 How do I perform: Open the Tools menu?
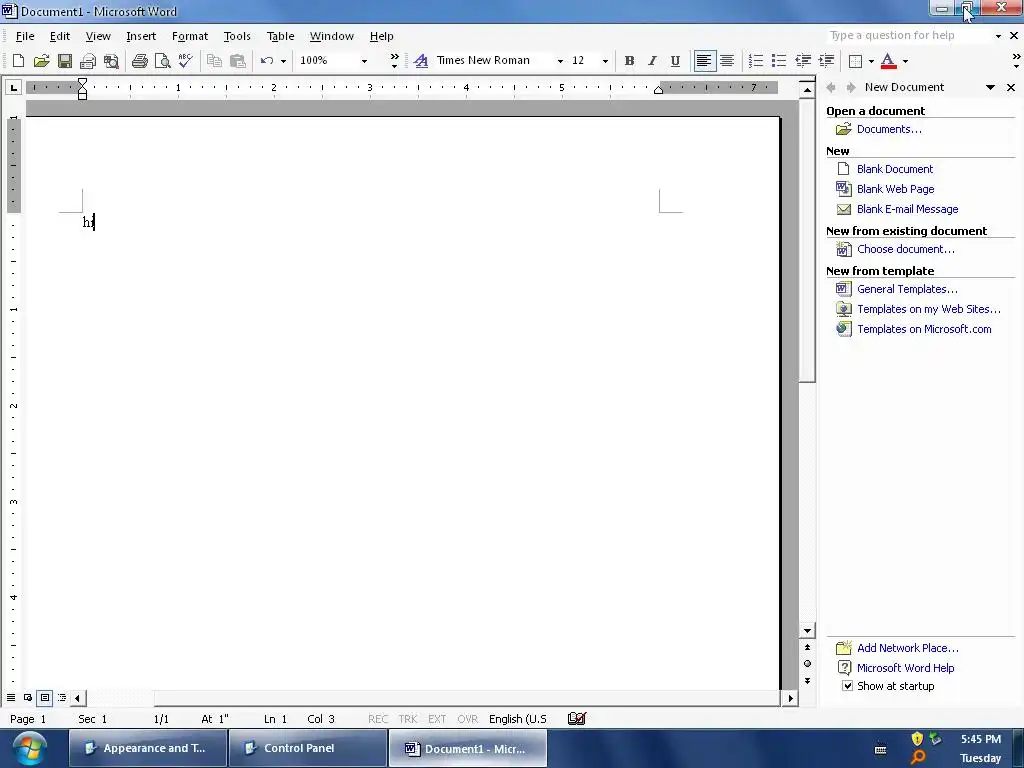coord(237,36)
